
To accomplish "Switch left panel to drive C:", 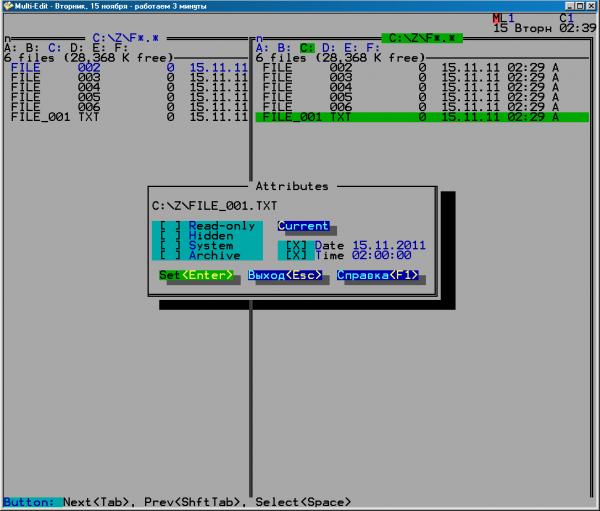I will tap(54, 47).
